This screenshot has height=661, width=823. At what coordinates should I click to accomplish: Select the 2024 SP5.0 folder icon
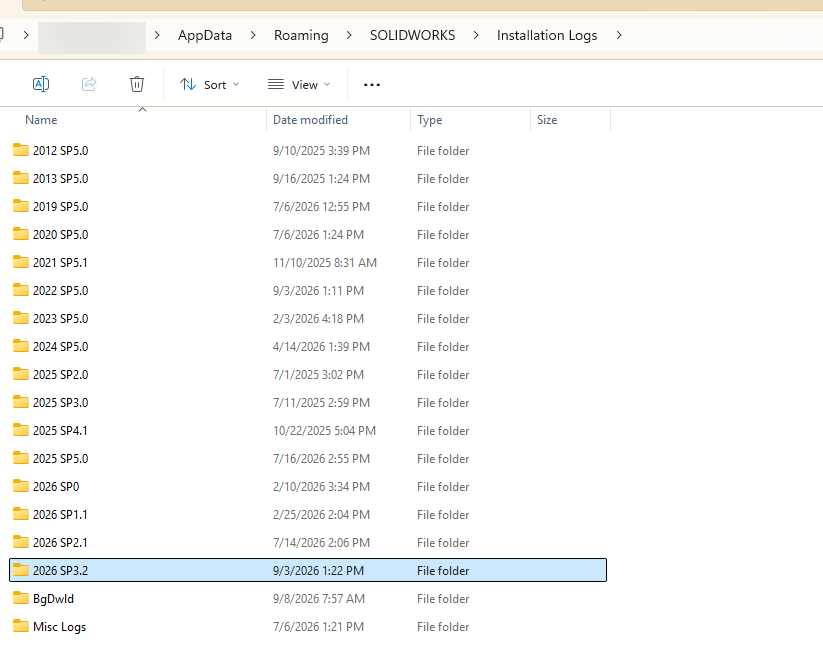21,346
